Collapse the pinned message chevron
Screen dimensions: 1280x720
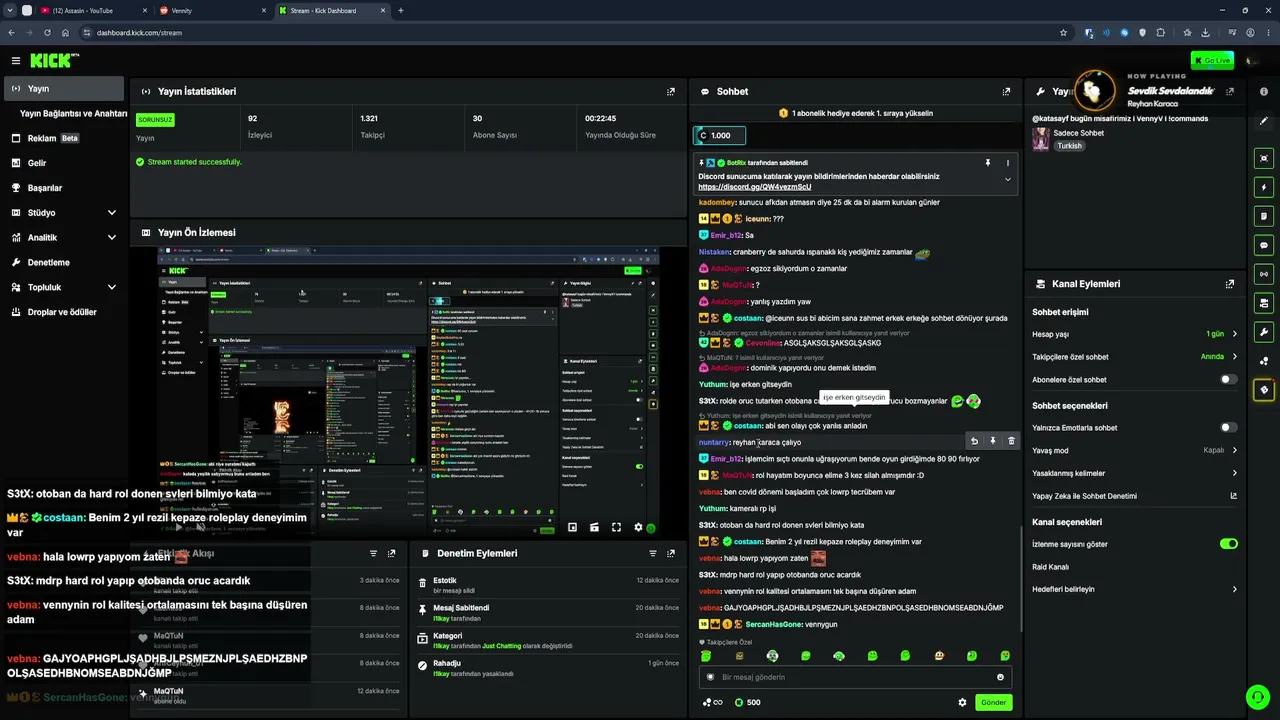coord(1007,180)
